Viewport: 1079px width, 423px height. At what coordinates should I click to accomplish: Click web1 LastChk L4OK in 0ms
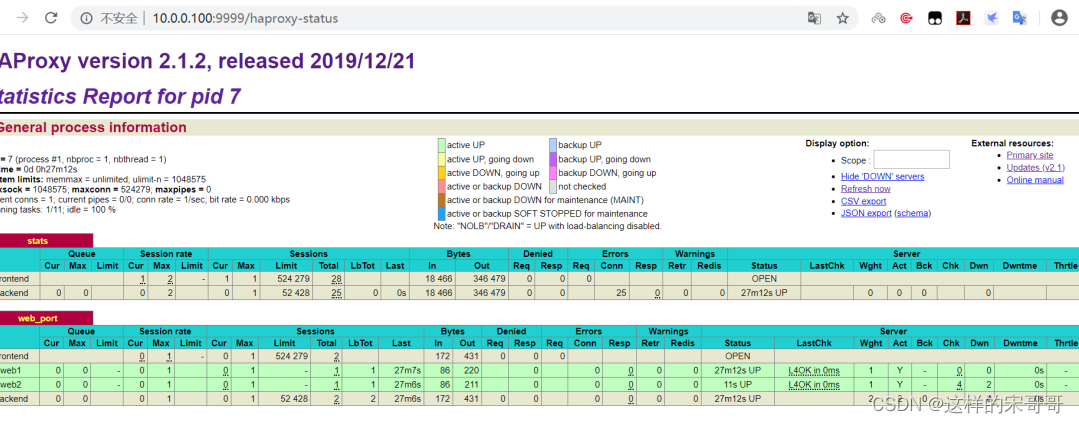pos(814,371)
